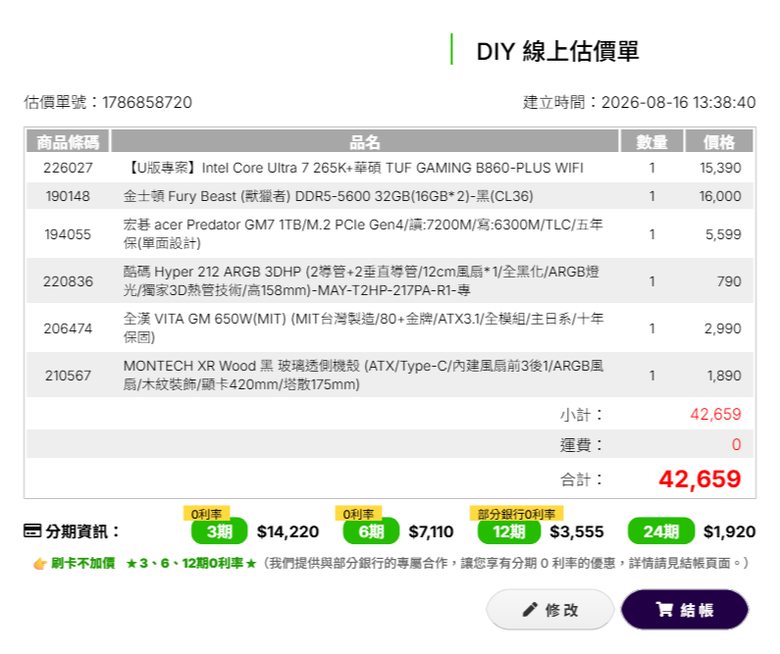Click the 估價單號 1786858720 text
Screen dimensions: 780x654
108,102
